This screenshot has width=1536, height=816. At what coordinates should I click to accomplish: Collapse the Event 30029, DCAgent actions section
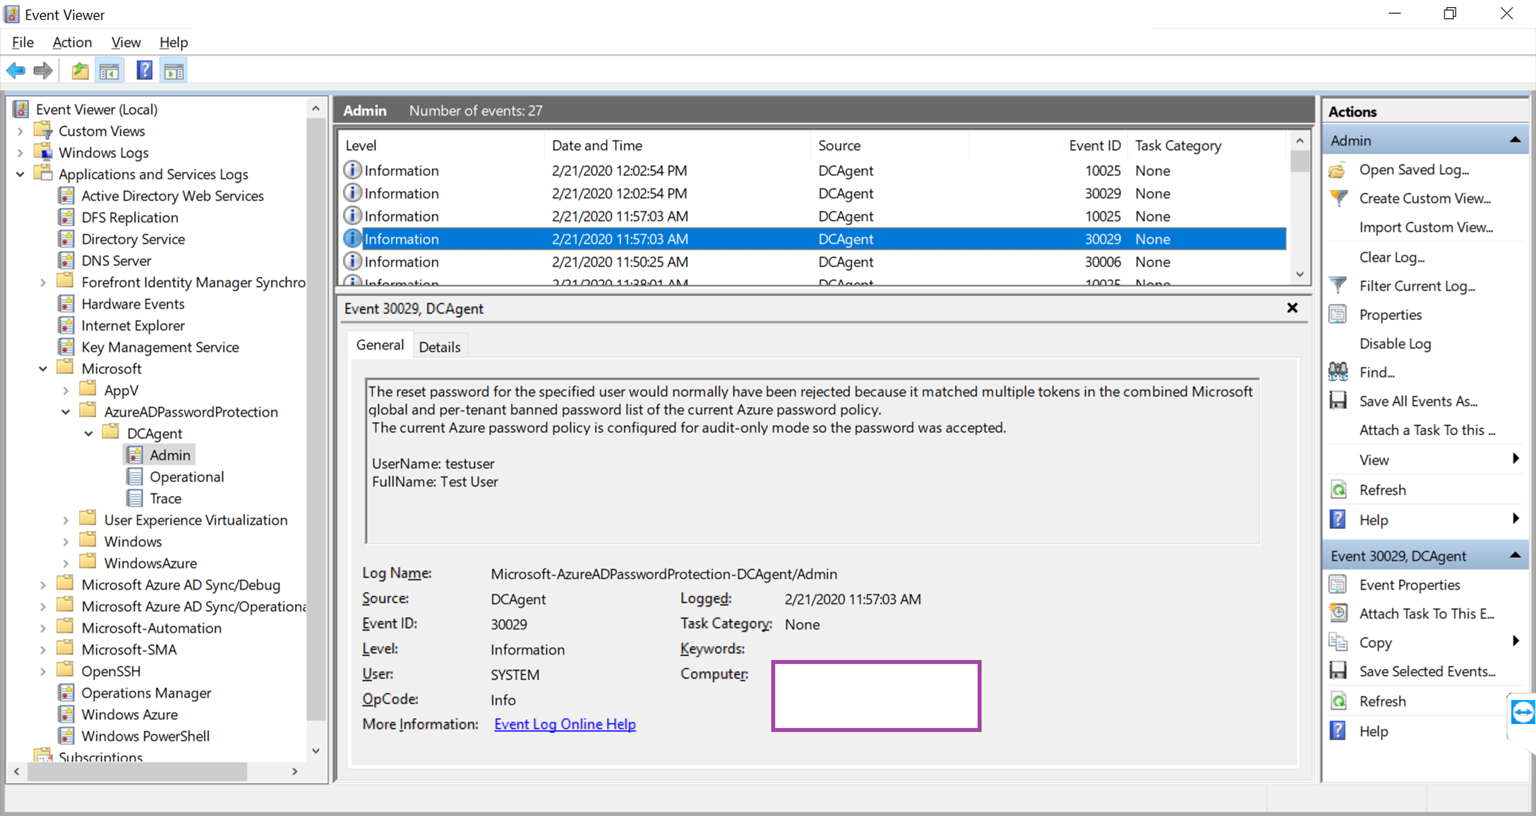tap(1515, 555)
